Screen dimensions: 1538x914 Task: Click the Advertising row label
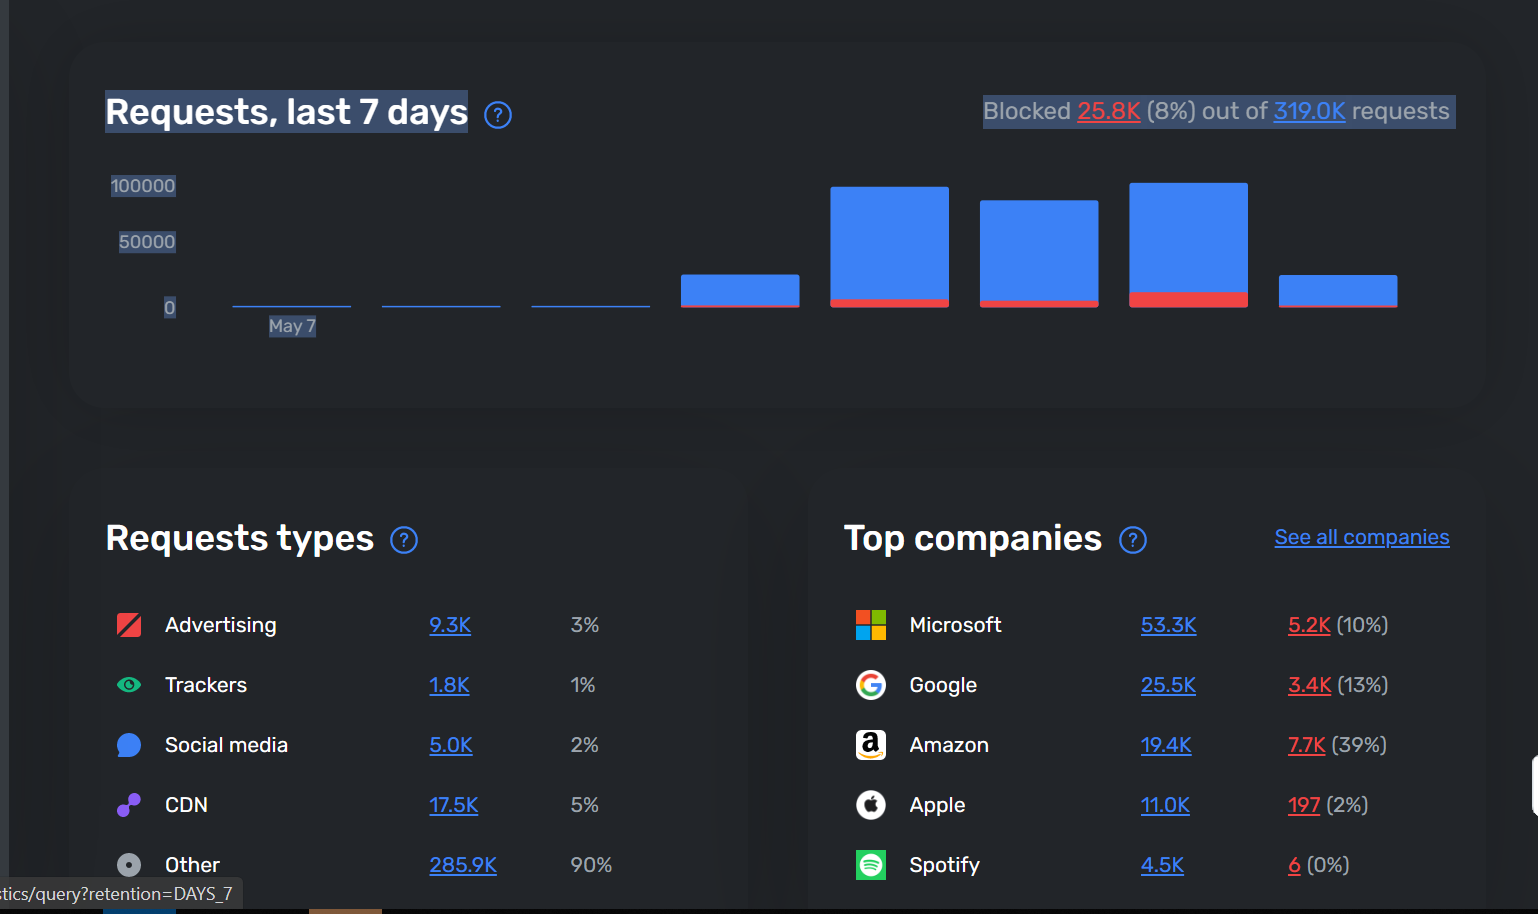pos(221,625)
